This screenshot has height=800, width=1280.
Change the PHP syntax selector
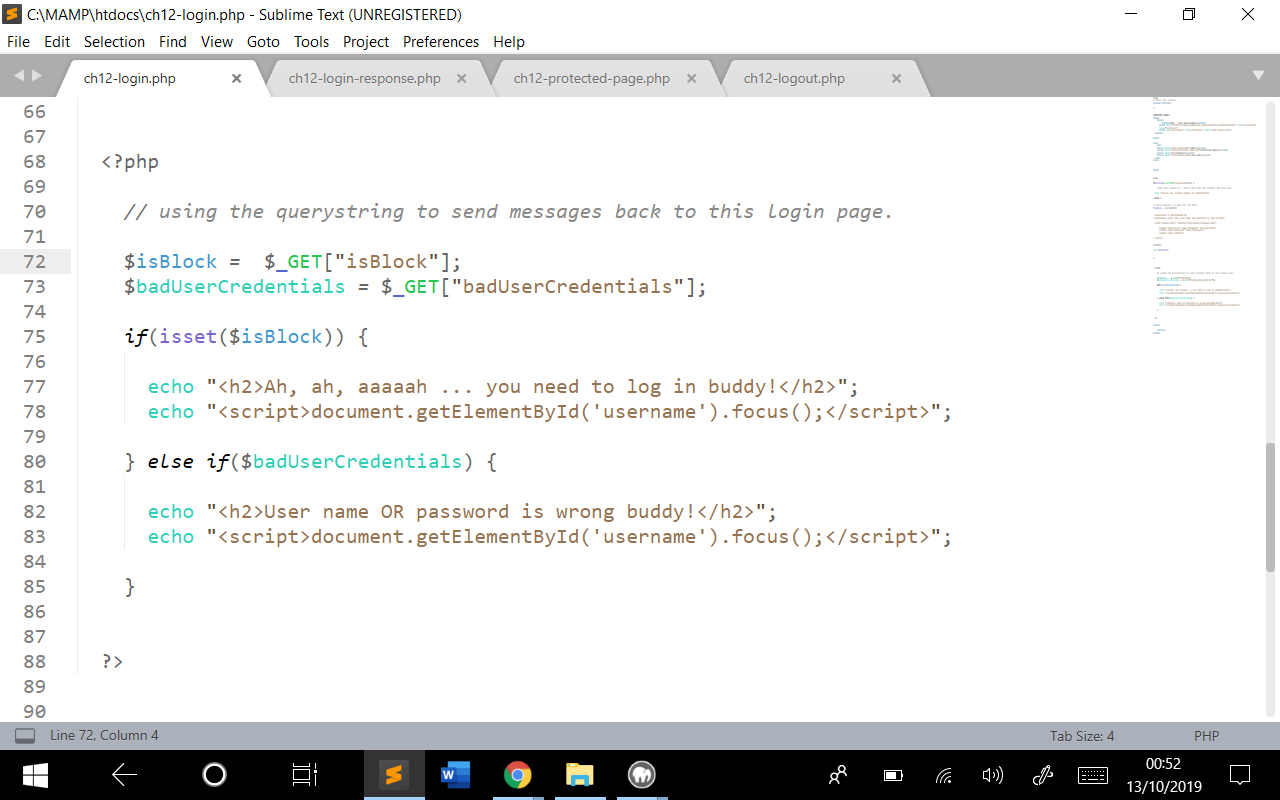pos(1206,736)
